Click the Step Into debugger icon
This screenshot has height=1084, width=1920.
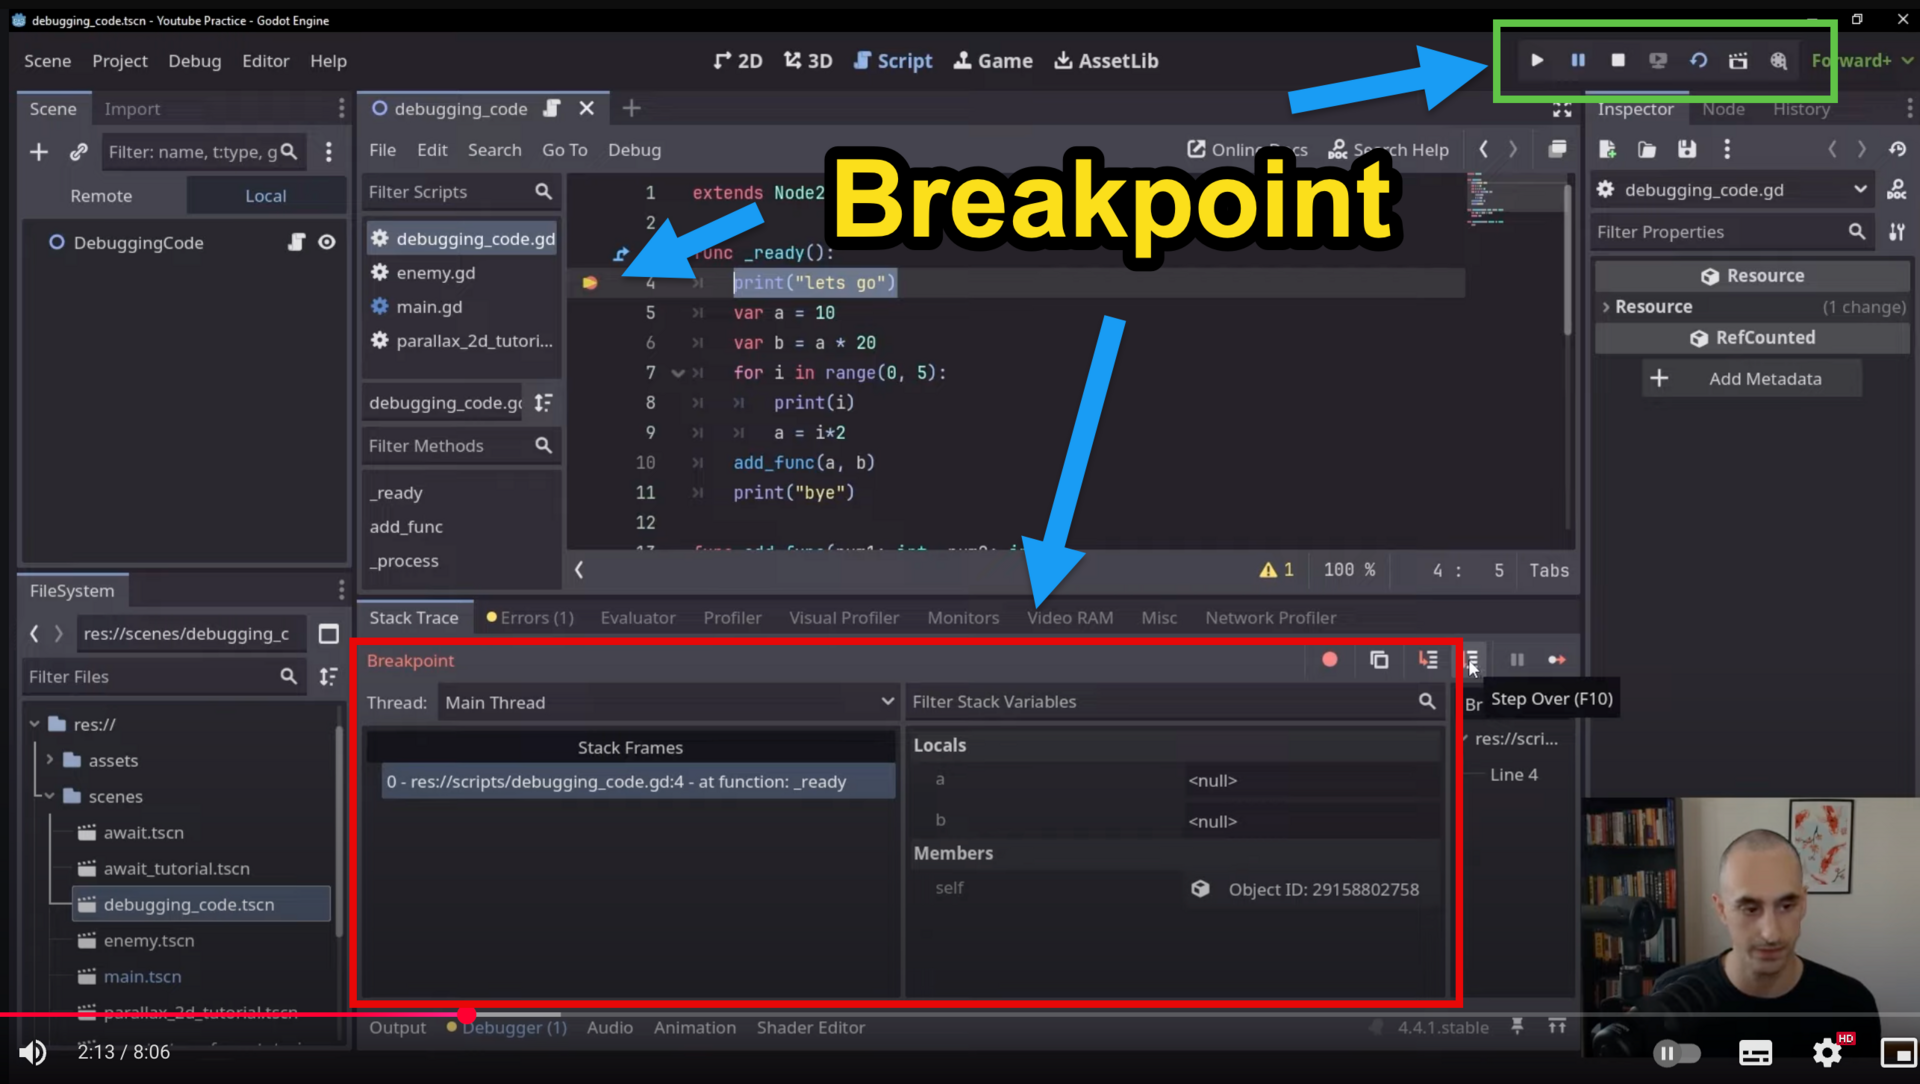pyautogui.click(x=1428, y=660)
